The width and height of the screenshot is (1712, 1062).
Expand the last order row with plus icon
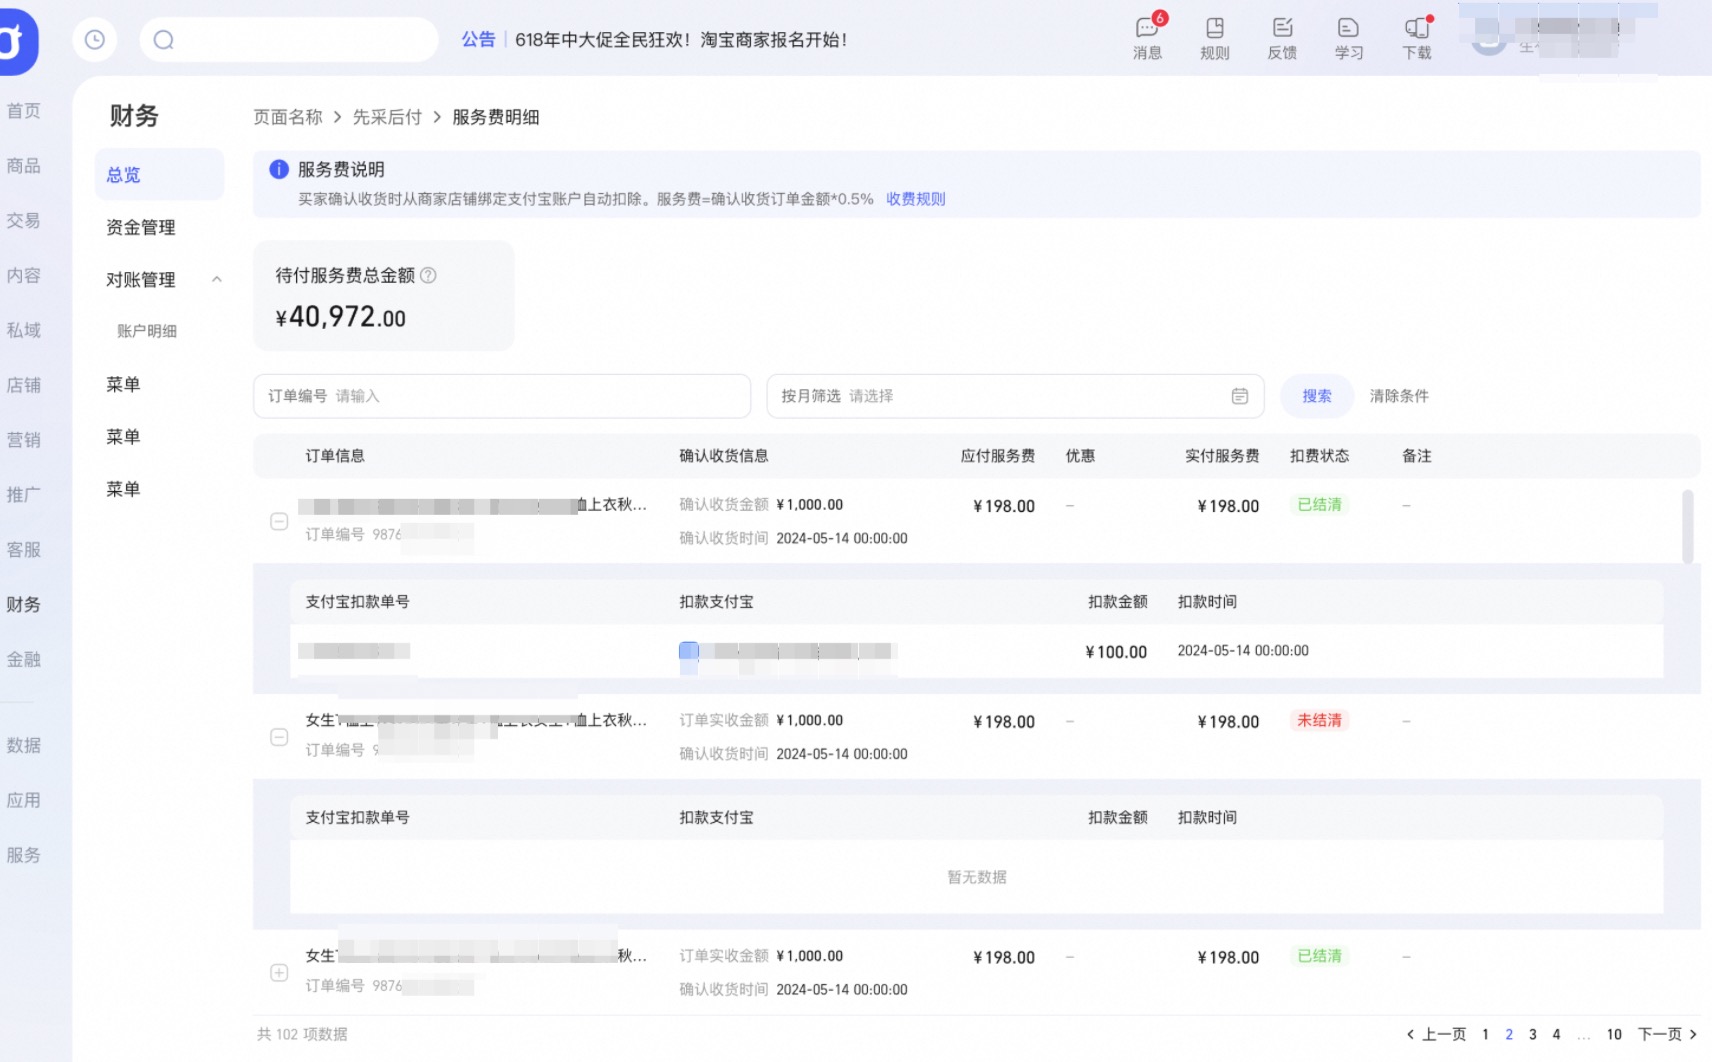(x=279, y=972)
